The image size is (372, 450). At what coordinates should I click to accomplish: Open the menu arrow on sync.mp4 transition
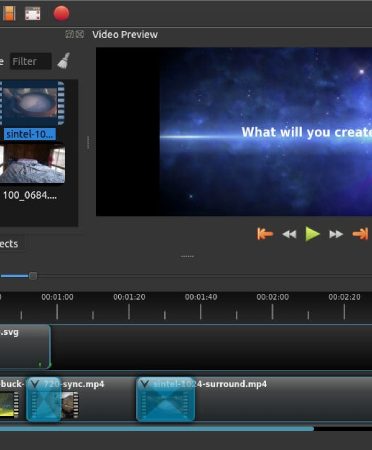coord(35,384)
